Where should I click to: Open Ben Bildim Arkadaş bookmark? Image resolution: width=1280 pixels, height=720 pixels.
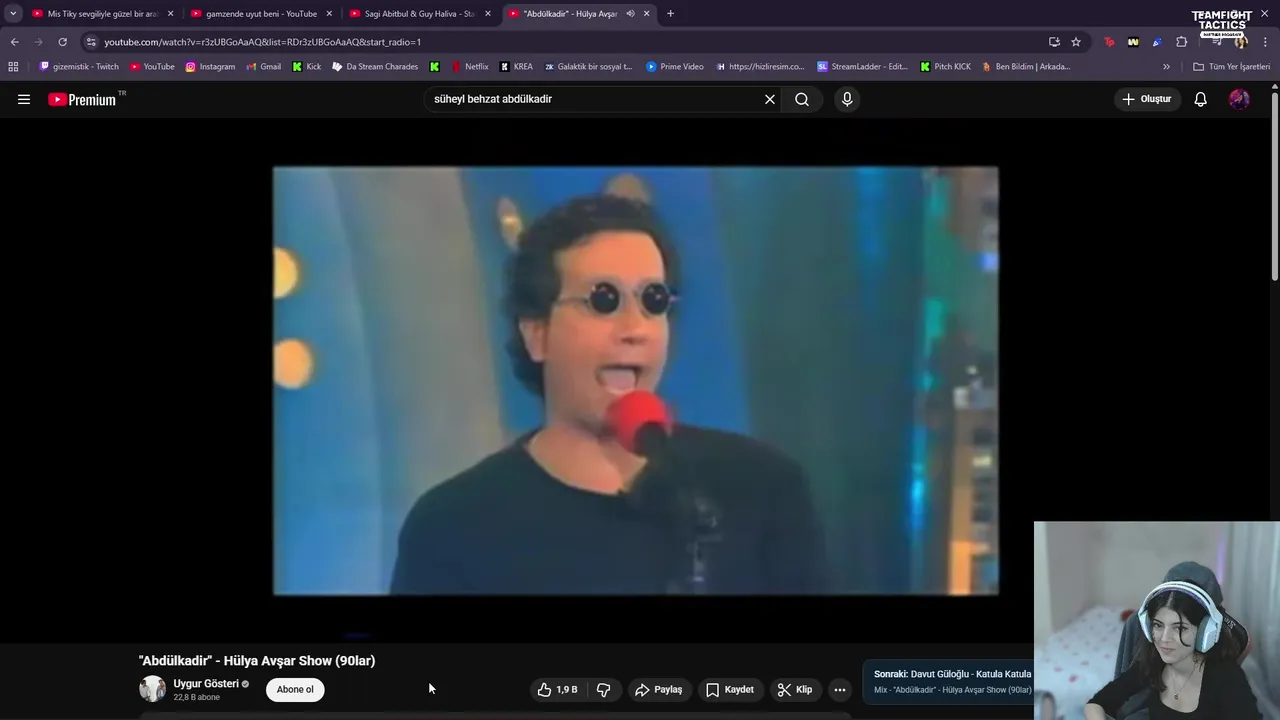[x=1026, y=67]
